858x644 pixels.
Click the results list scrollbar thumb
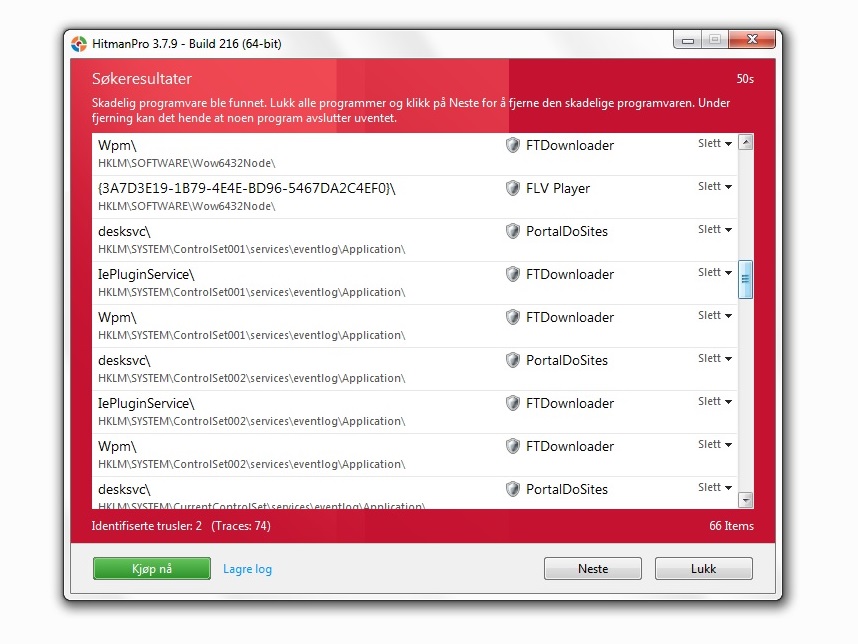[x=745, y=279]
